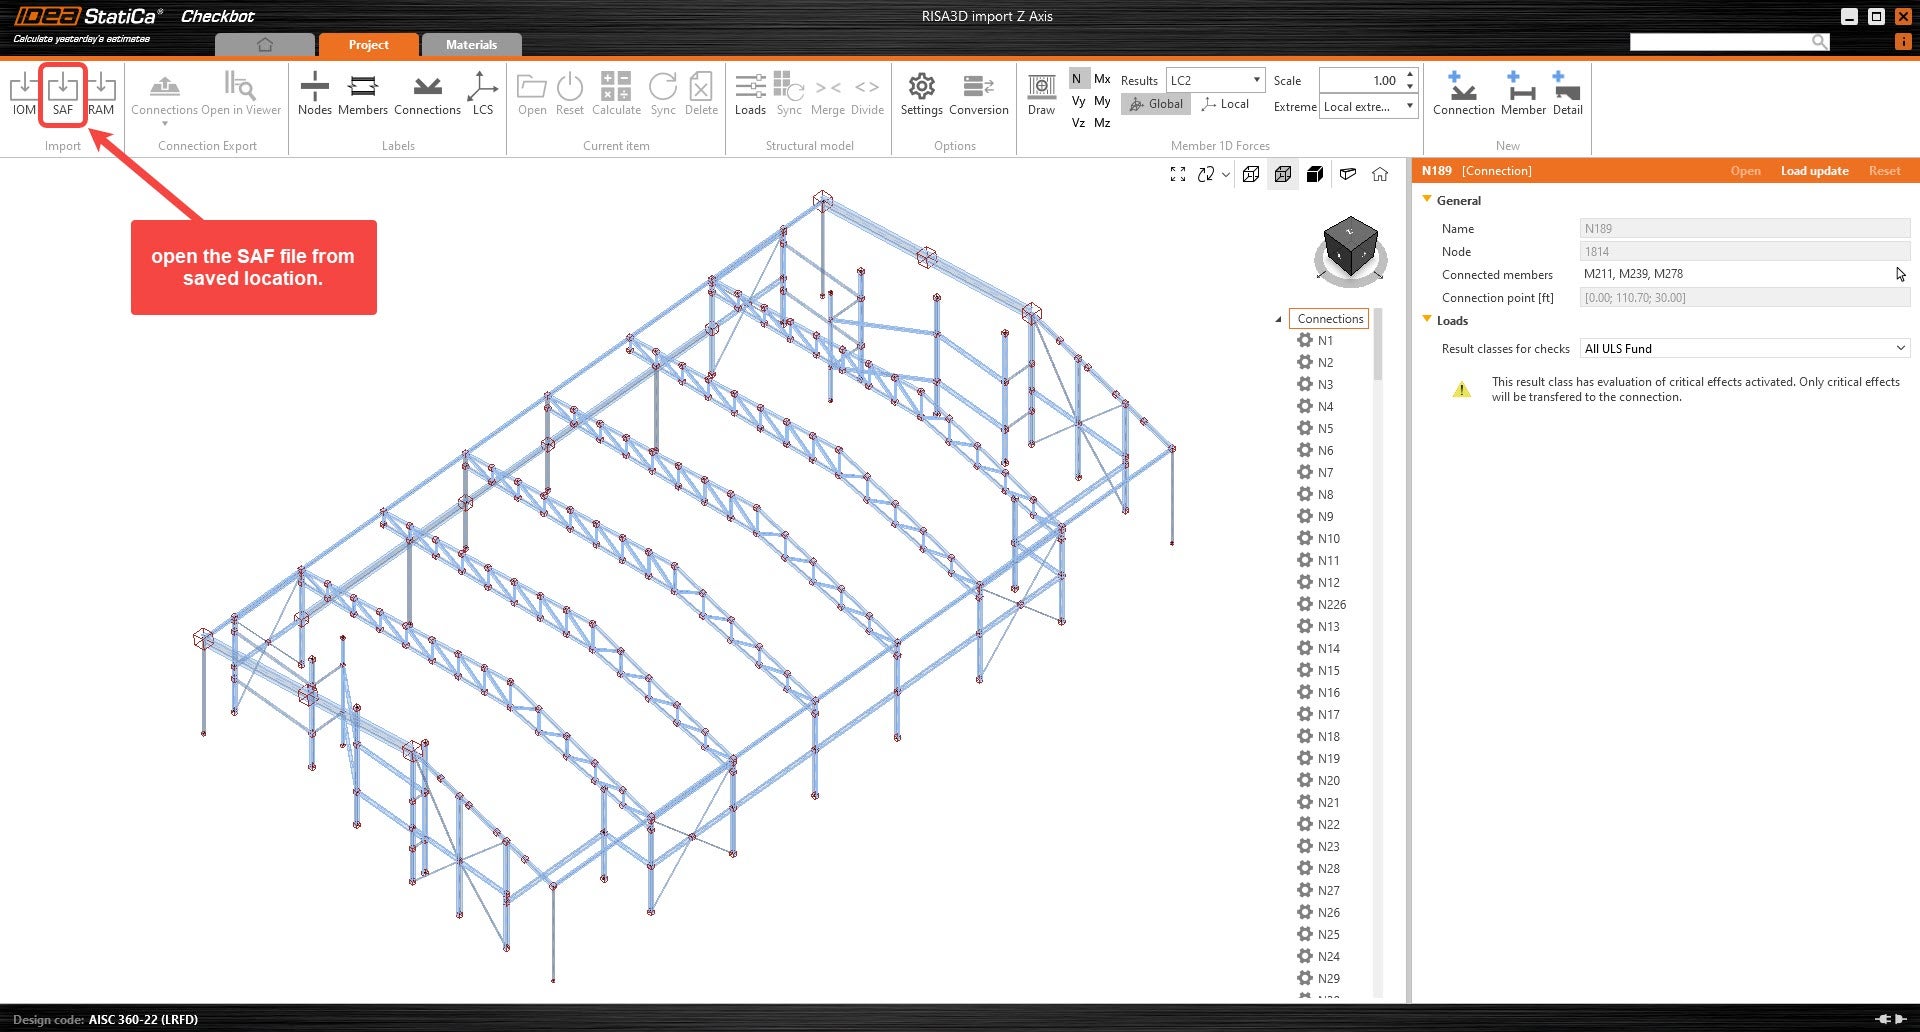
Task: Reset connection N189
Action: coord(1884,170)
